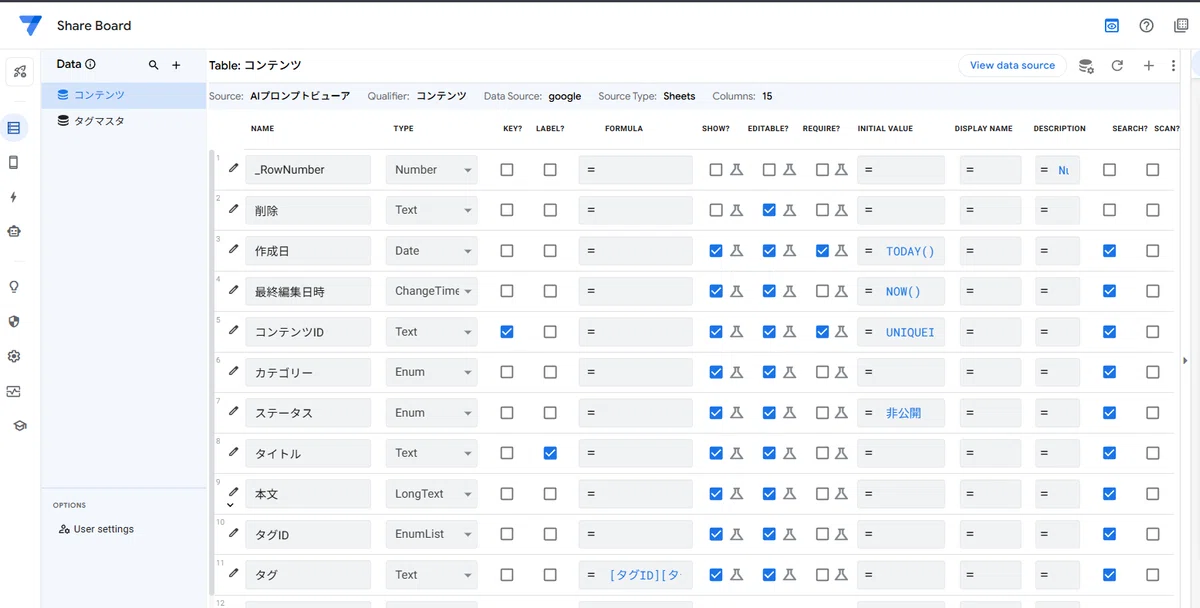Open the Automation bot icon in sidebar
The image size is (1200, 608).
[x=14, y=231]
